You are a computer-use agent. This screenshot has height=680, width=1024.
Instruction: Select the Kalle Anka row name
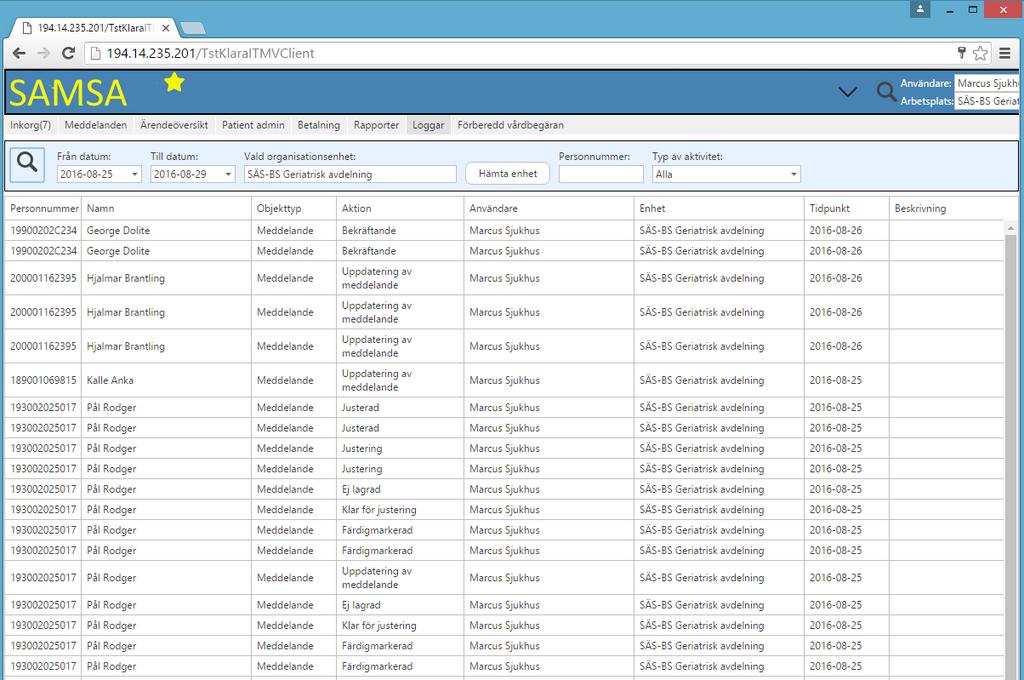click(110, 380)
